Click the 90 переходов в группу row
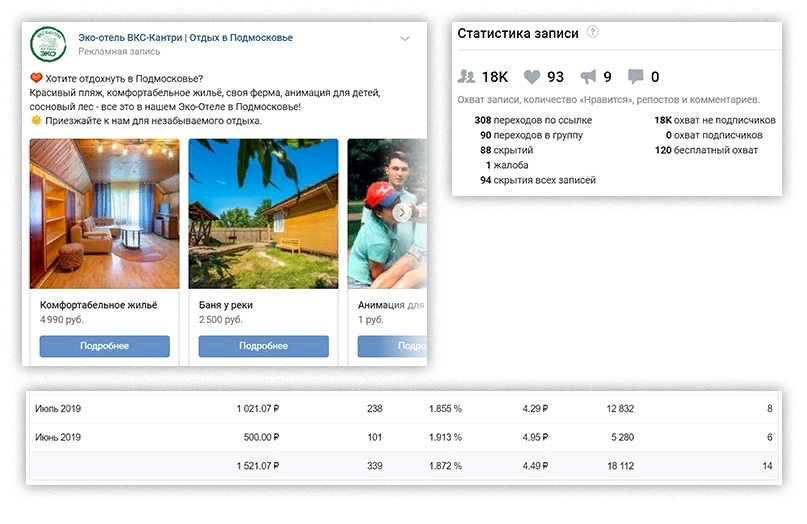This screenshot has height=524, width=807. coord(532,135)
